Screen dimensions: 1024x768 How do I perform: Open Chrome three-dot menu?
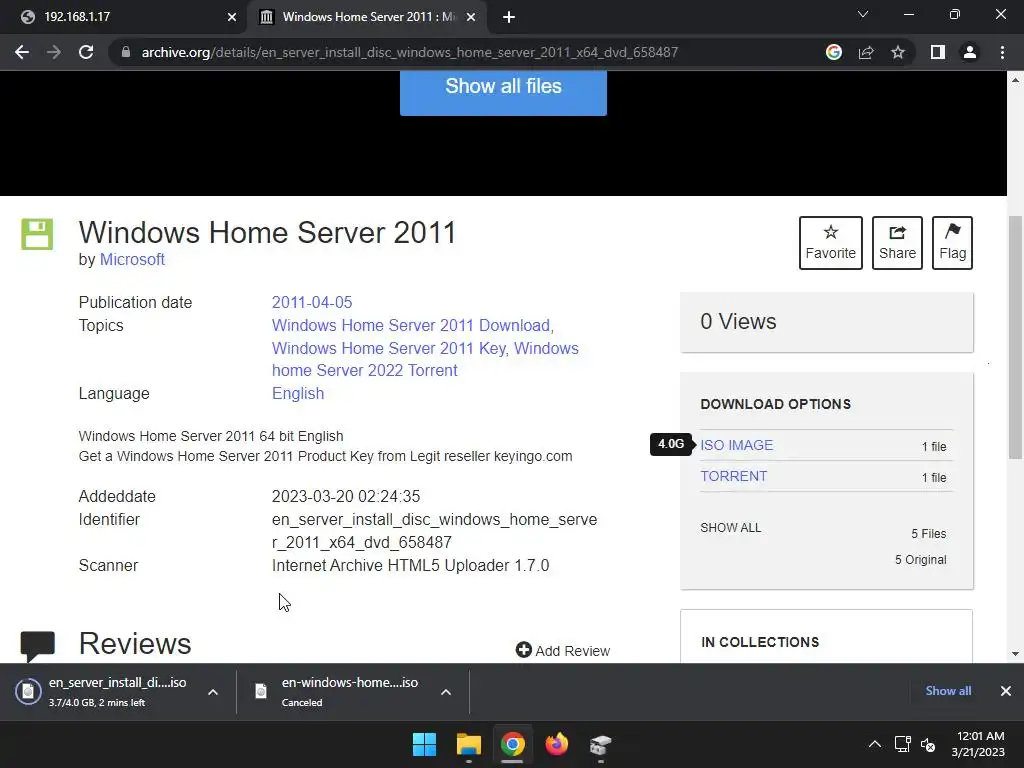coord(1002,52)
